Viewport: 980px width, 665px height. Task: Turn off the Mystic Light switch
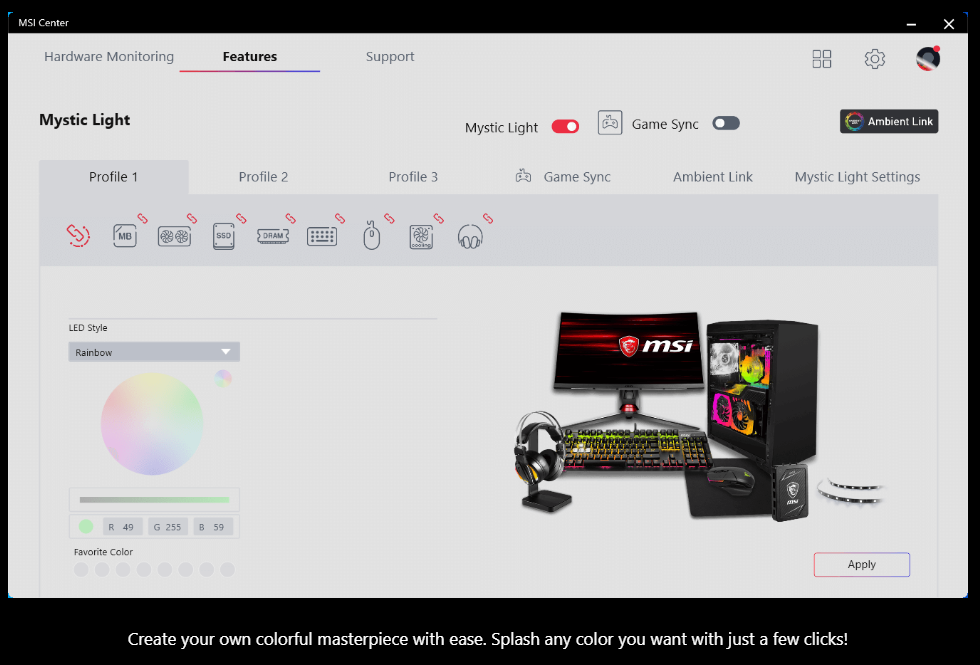(566, 126)
